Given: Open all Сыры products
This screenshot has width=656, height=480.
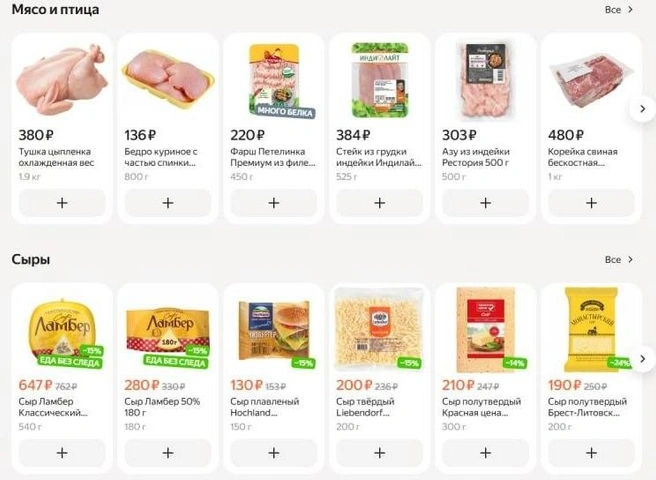Looking at the screenshot, I should point(618,260).
